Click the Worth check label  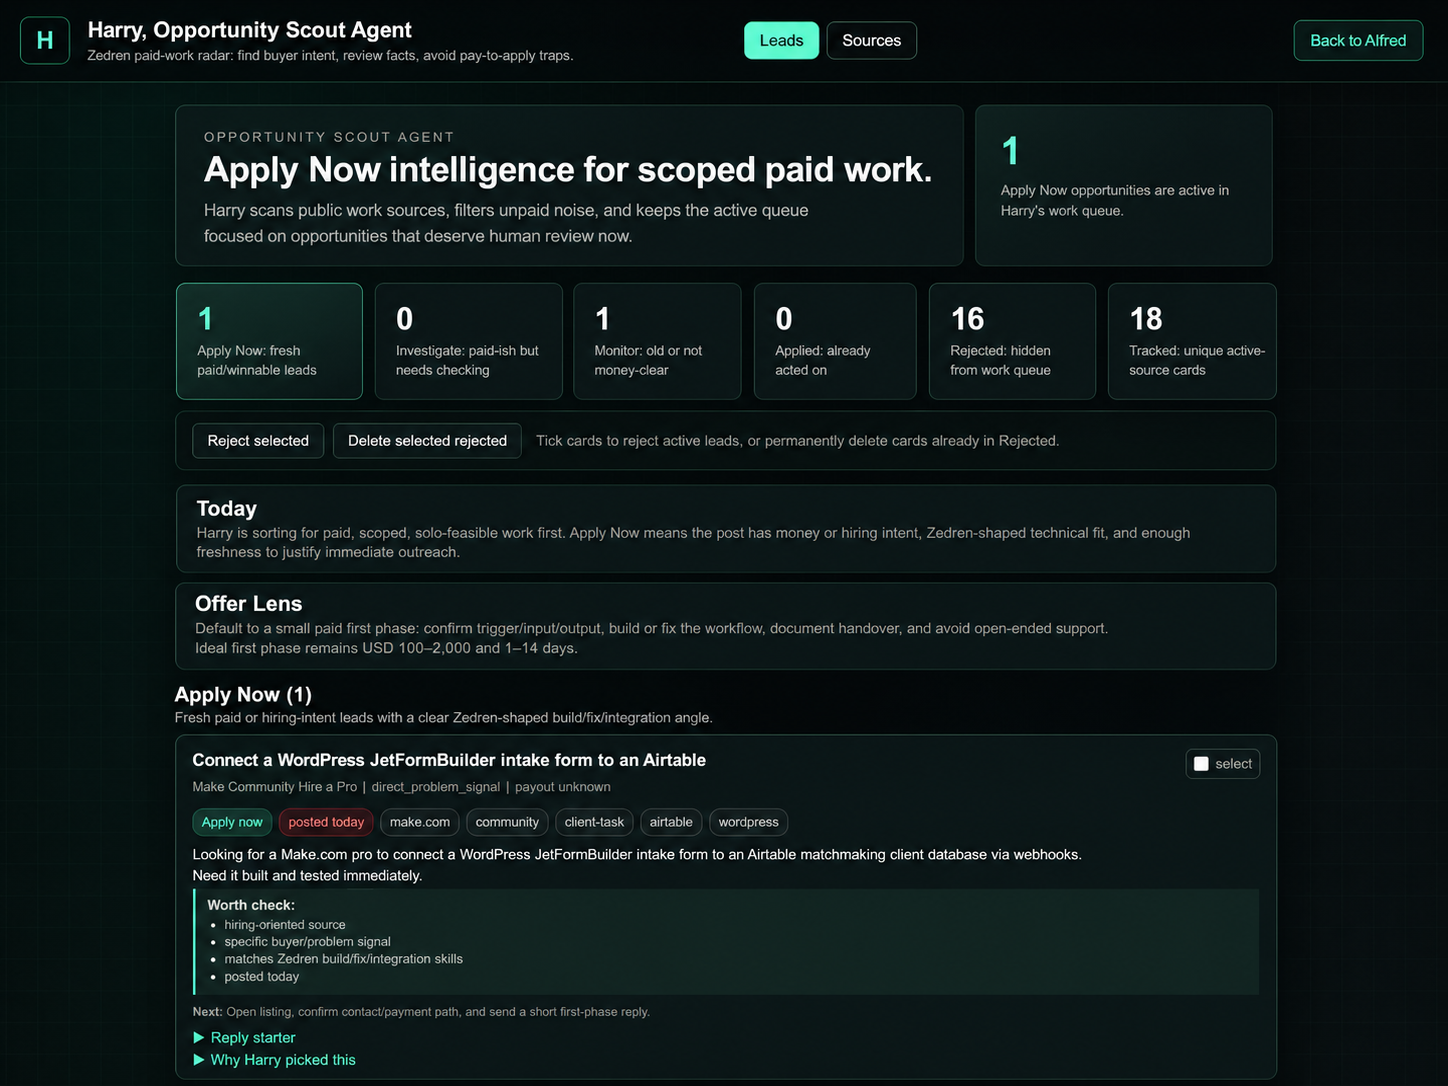[251, 905]
